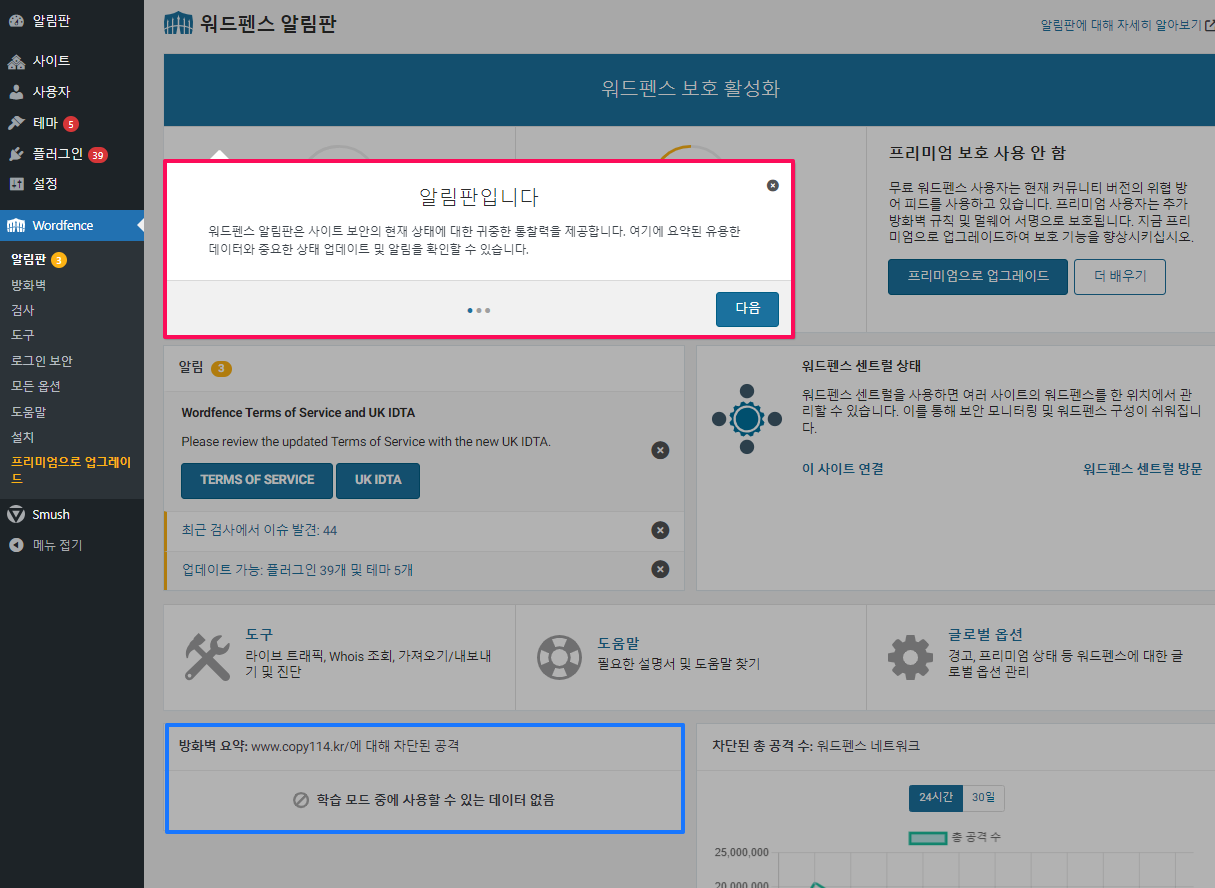Click '워드펜스 센트럴 상태' heading

(861, 366)
